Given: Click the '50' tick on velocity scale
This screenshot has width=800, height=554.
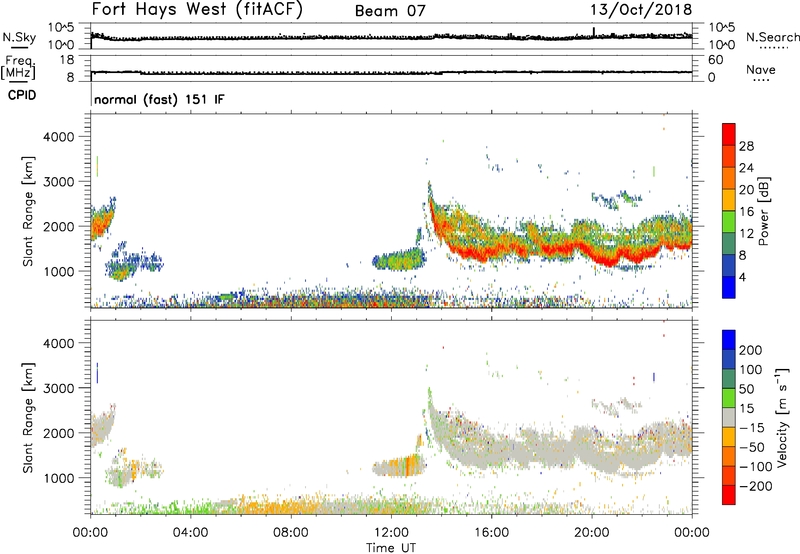Looking at the screenshot, I should tap(746, 389).
